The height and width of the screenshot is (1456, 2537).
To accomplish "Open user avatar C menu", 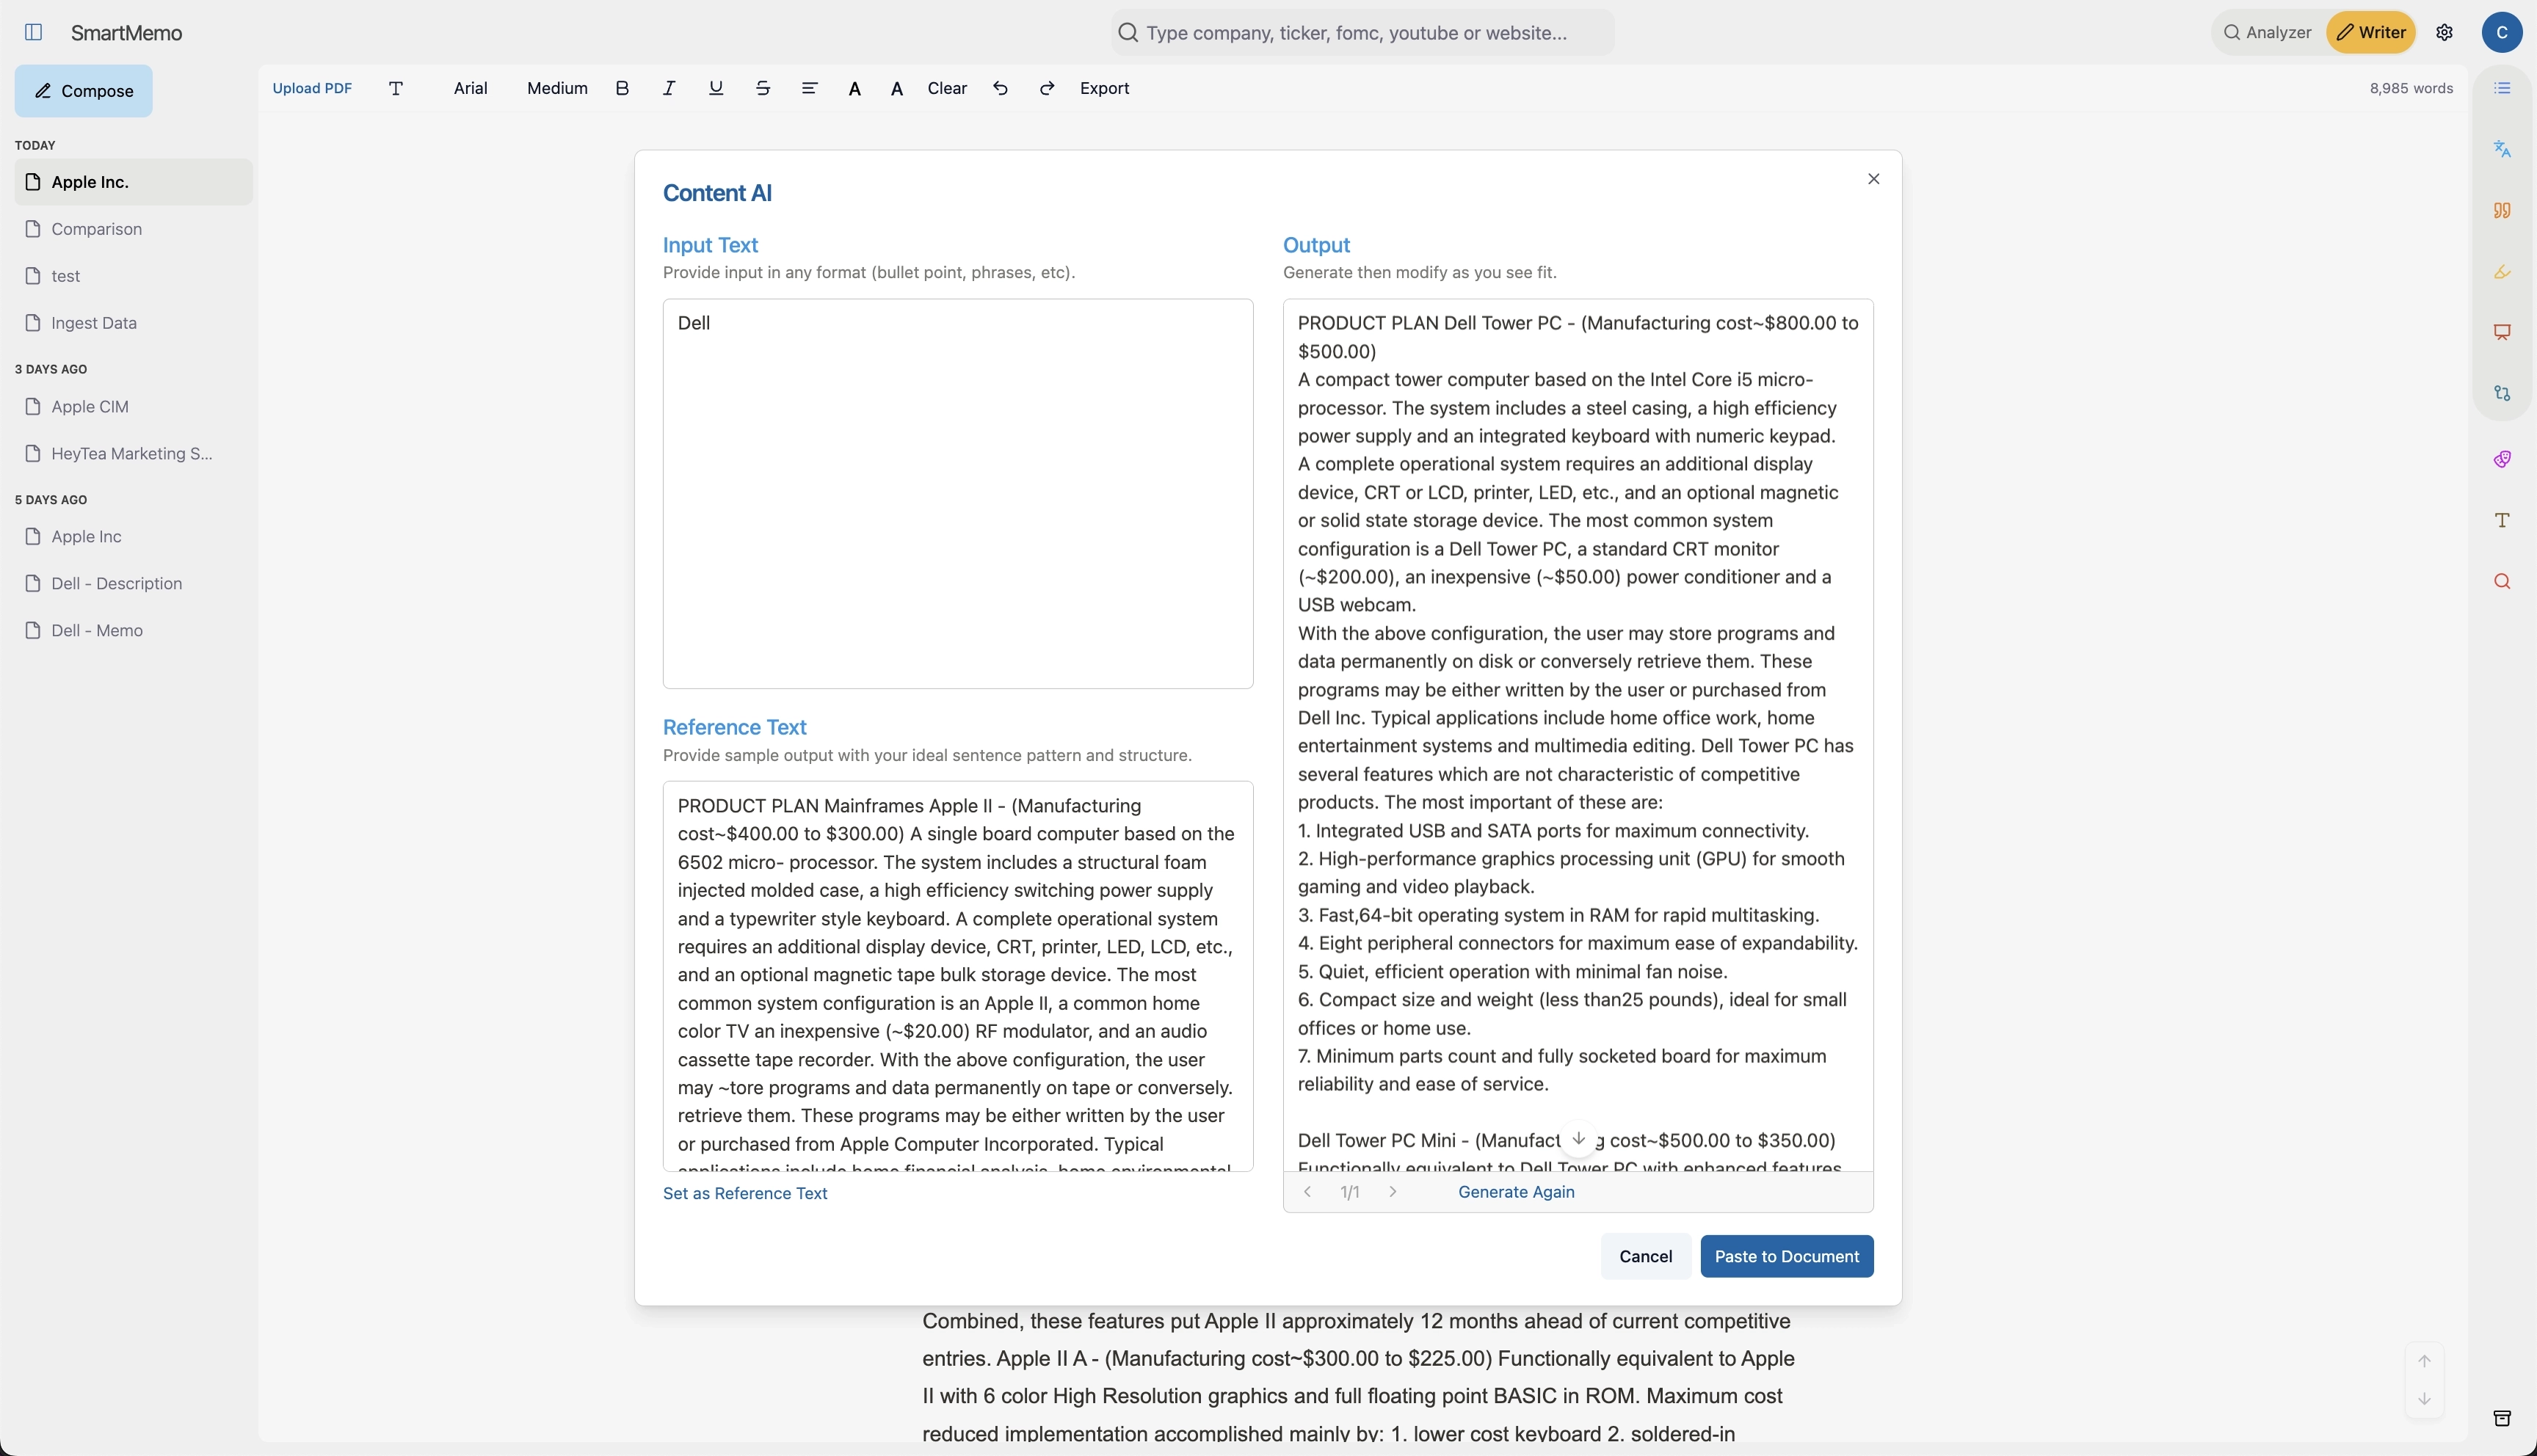I will 2501,33.
